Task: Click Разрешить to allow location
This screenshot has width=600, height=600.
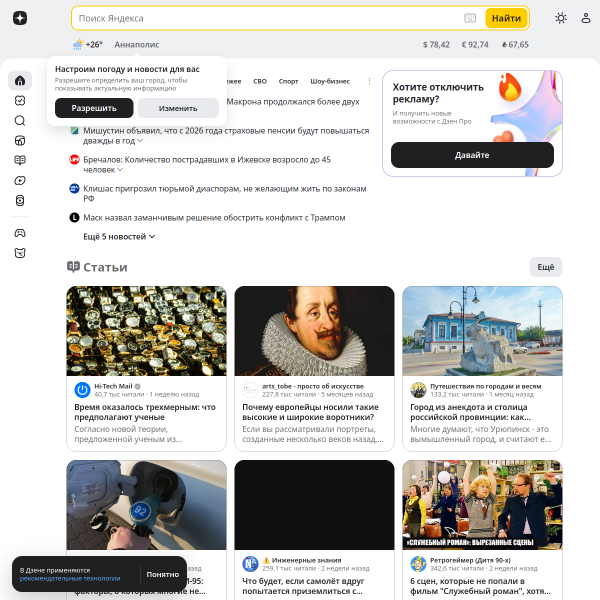Action: (94, 108)
